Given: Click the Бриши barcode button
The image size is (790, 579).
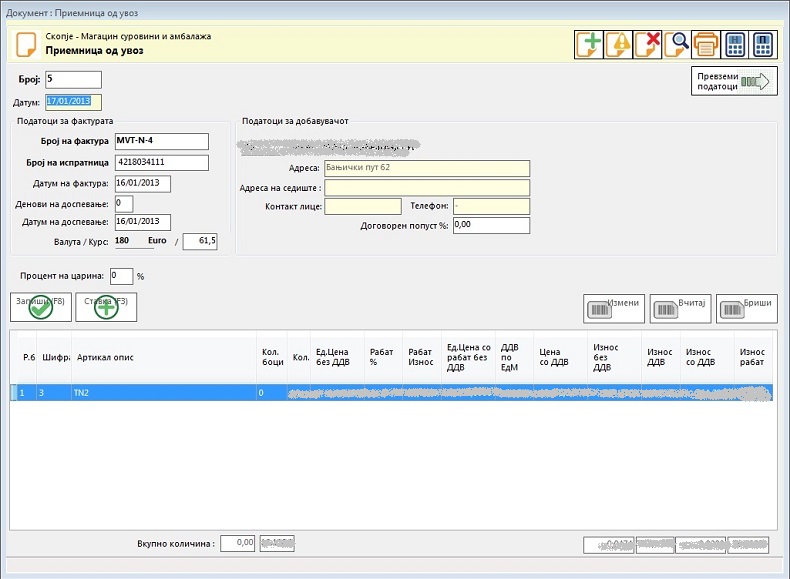Looking at the screenshot, I should [x=747, y=308].
